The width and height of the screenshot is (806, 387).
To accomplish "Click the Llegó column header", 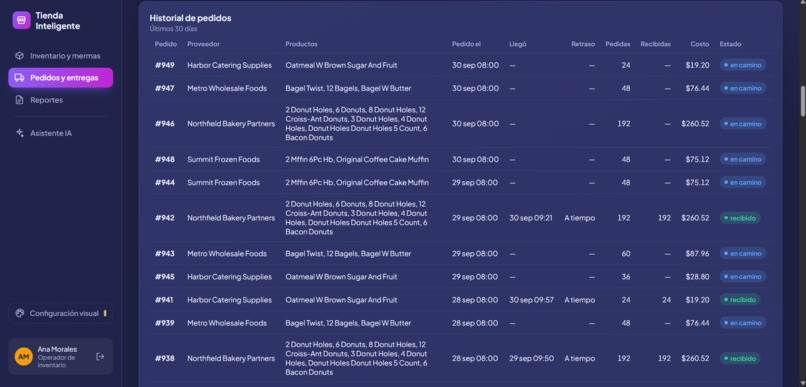I will point(518,44).
